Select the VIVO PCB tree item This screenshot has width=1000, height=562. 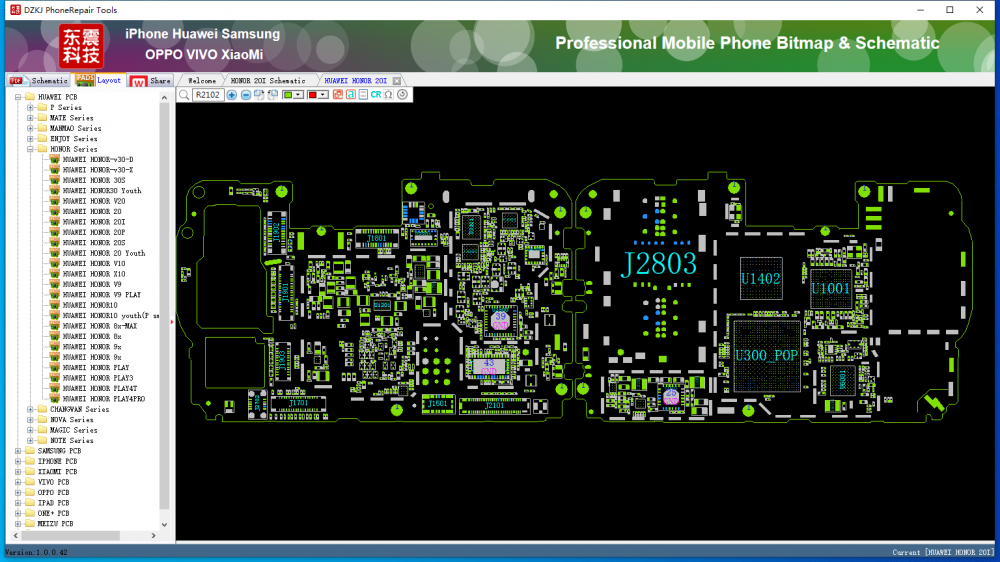(53, 482)
